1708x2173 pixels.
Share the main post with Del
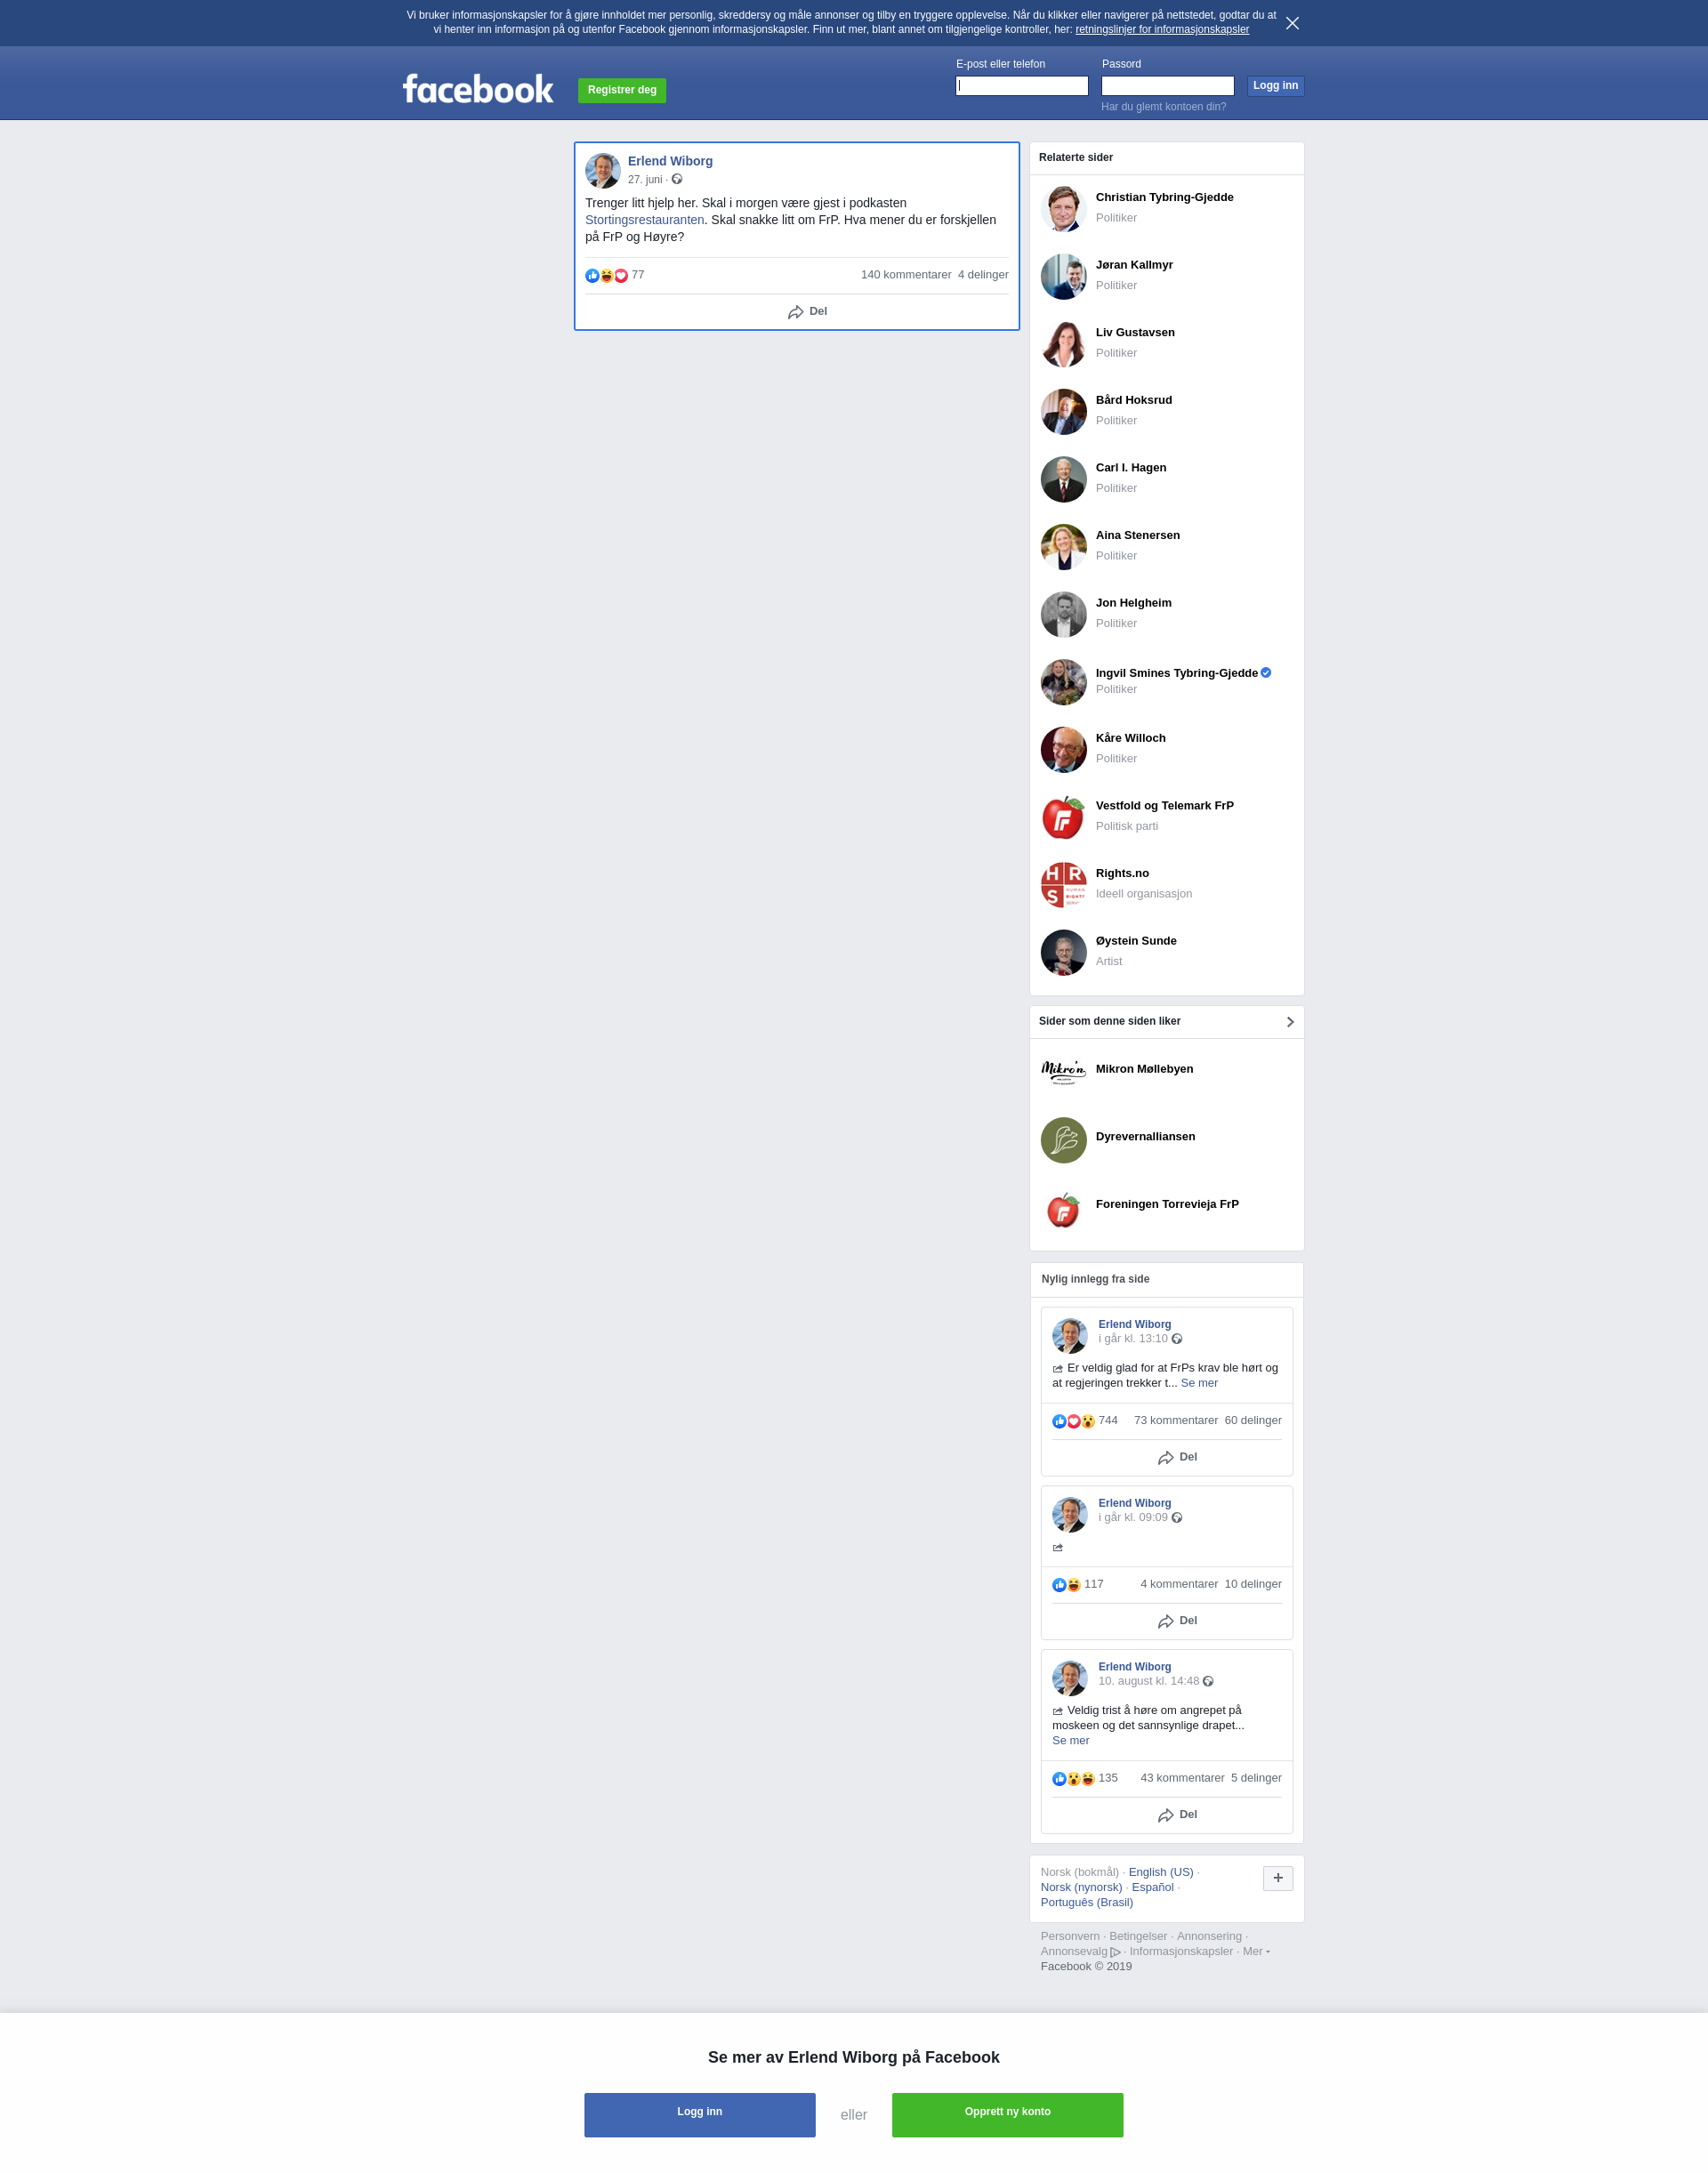point(807,312)
